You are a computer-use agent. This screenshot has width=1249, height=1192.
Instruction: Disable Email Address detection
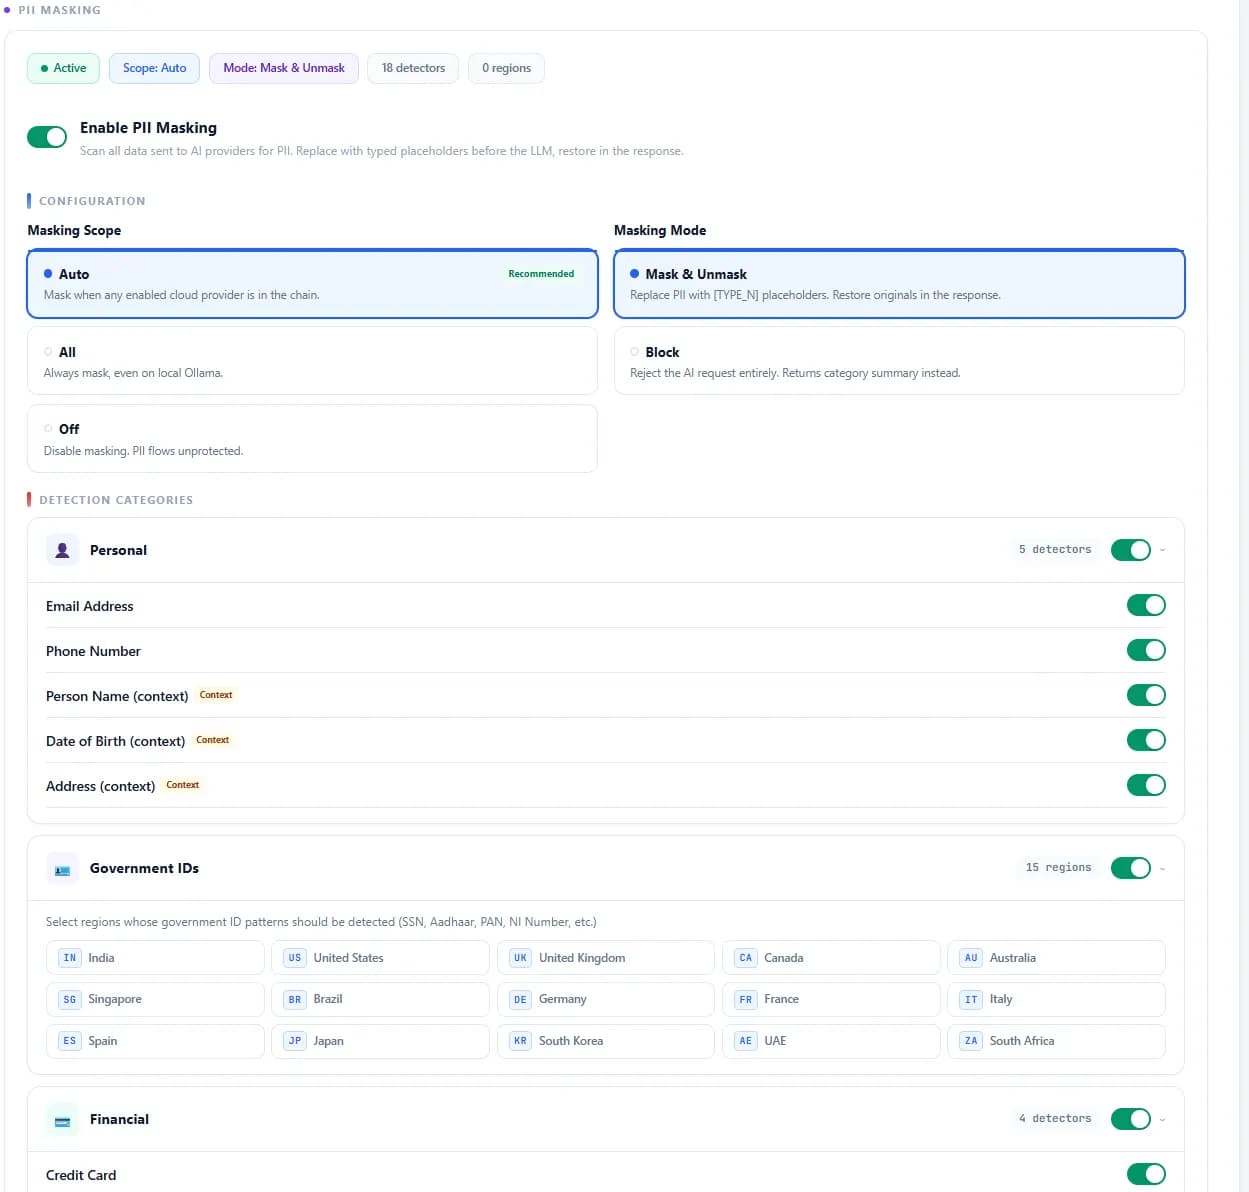click(1146, 605)
